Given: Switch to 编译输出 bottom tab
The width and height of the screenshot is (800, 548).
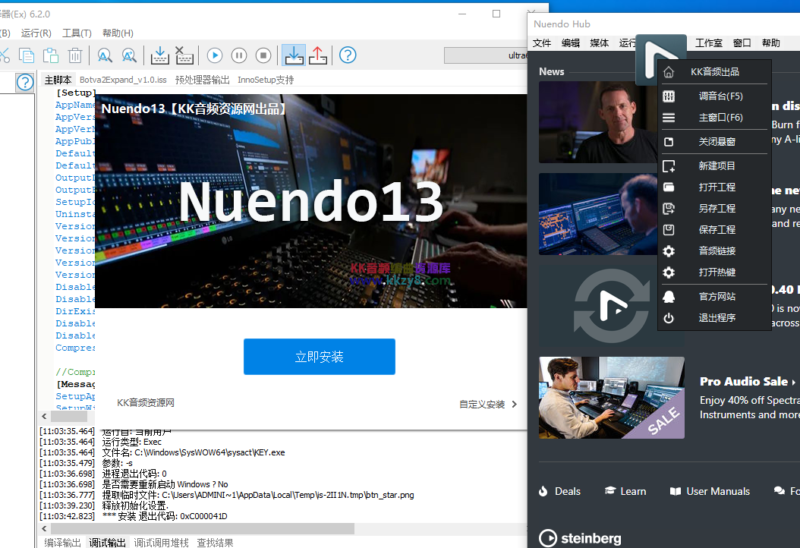Looking at the screenshot, I should [62, 542].
